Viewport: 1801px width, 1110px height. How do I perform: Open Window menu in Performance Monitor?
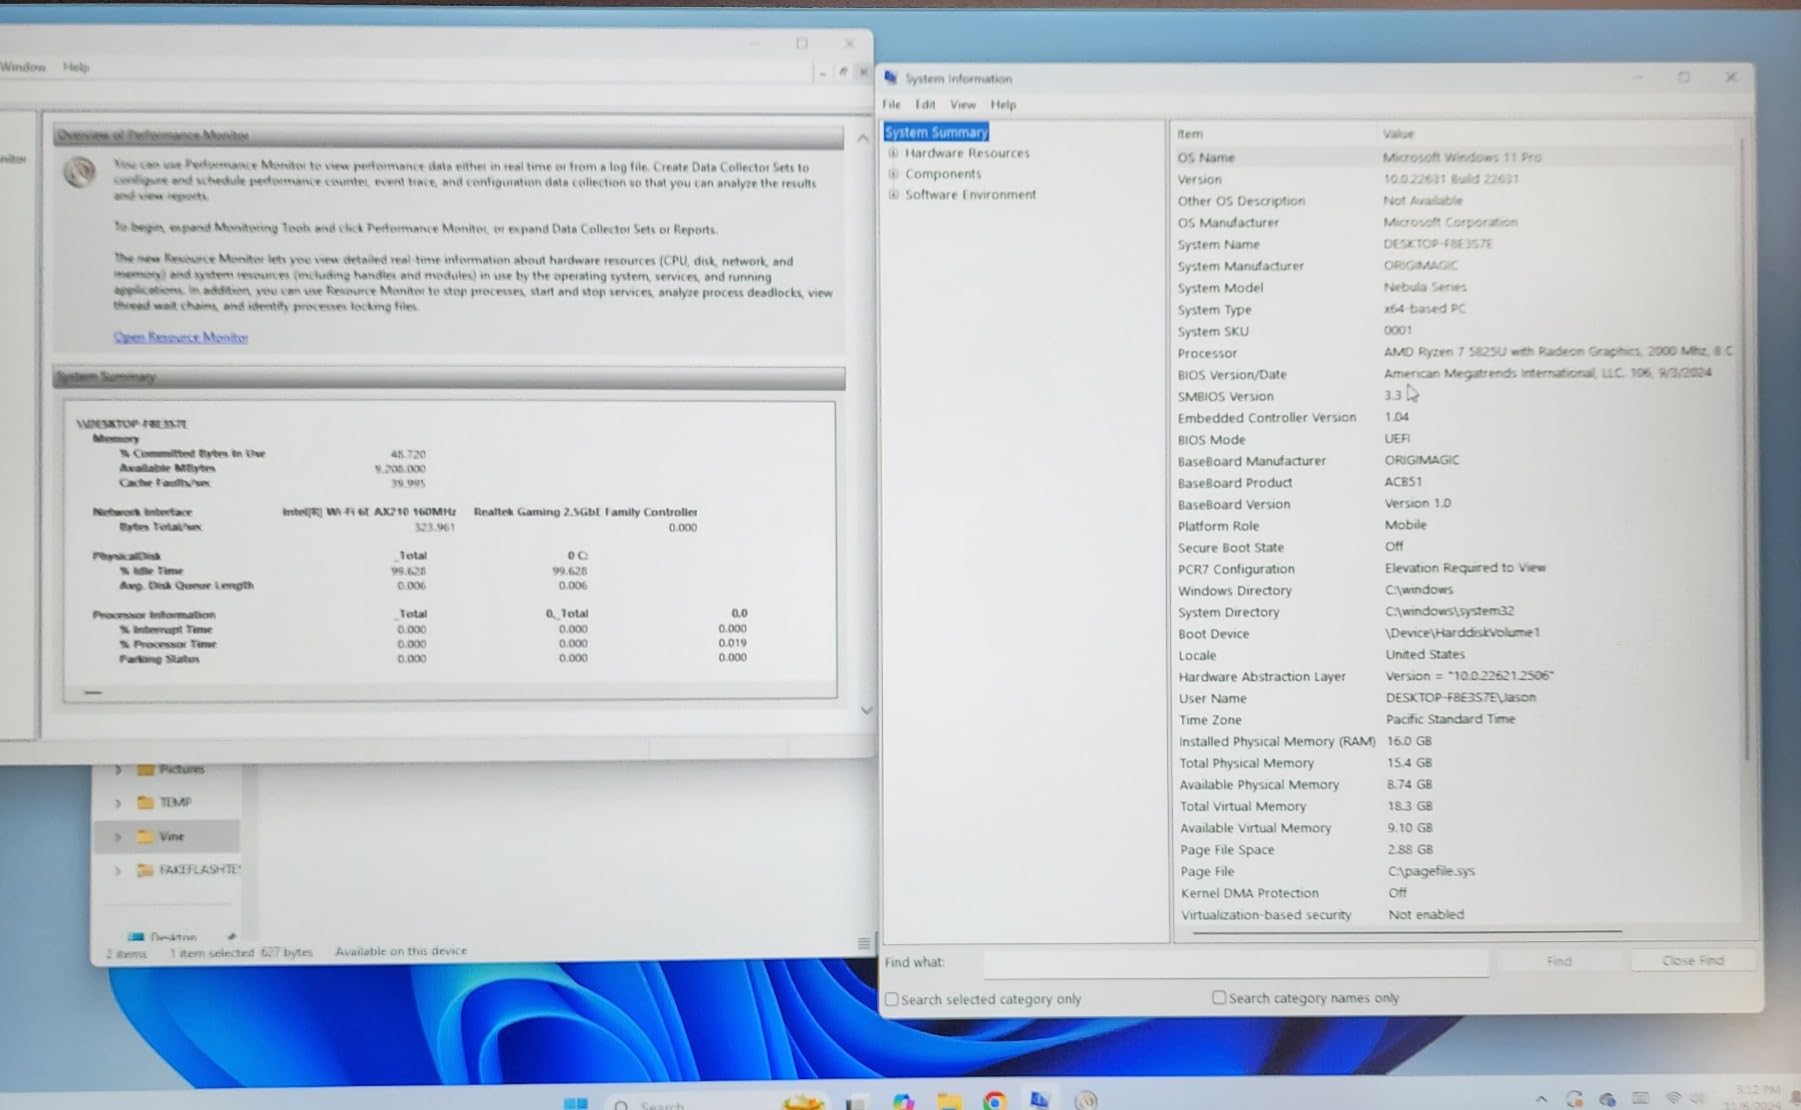pos(23,67)
